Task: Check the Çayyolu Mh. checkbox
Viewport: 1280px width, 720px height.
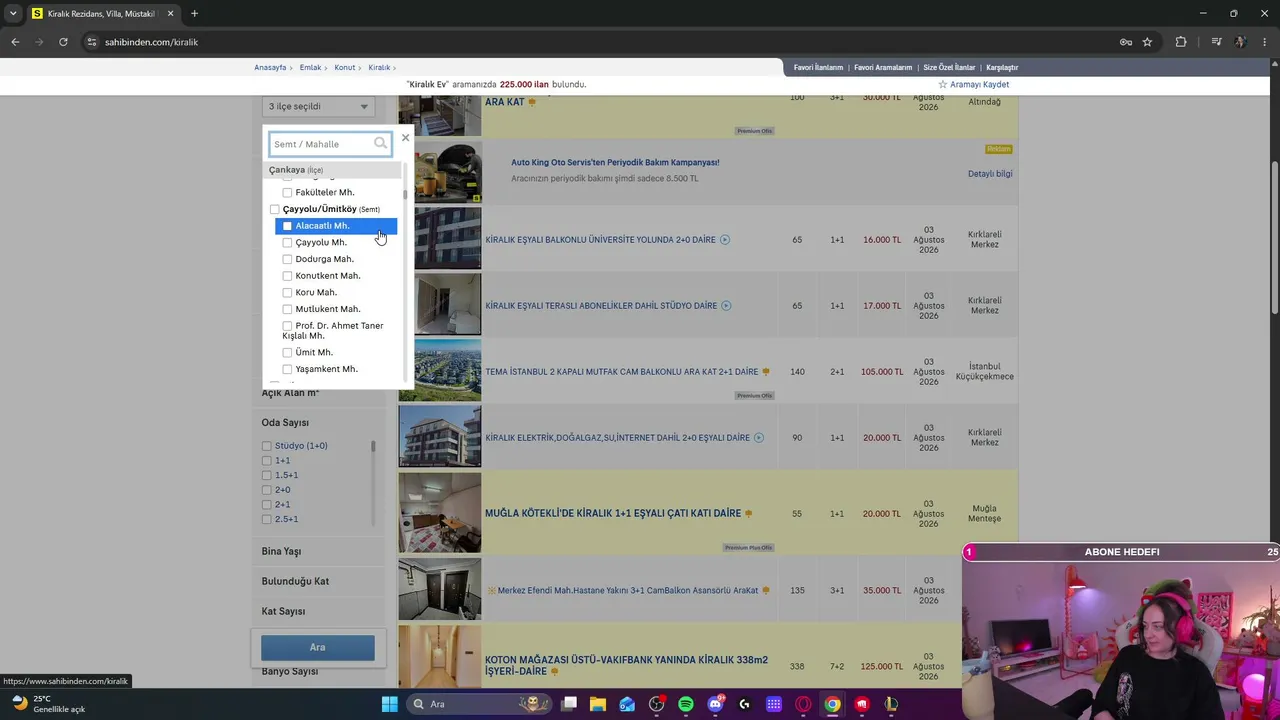Action: click(287, 242)
